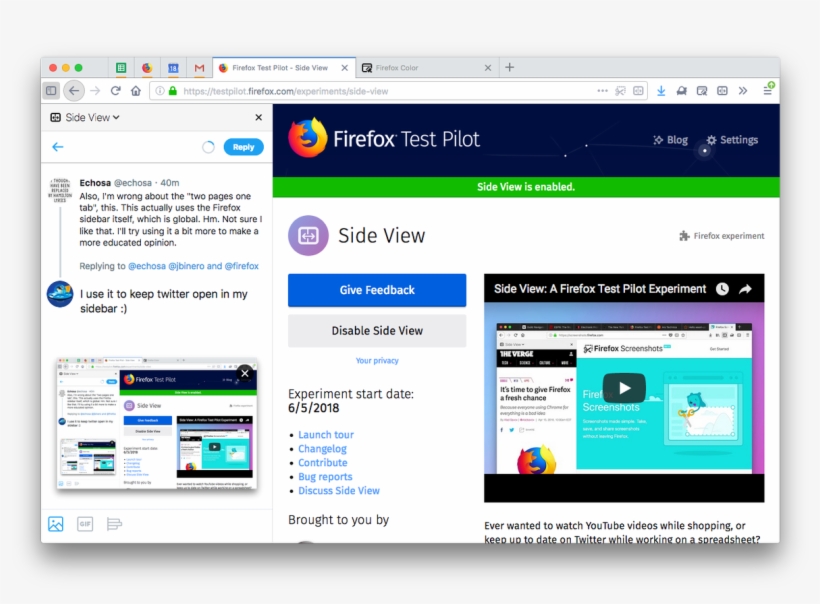
Task: Click the Firefox experiment puzzle label
Action: [x=722, y=236]
